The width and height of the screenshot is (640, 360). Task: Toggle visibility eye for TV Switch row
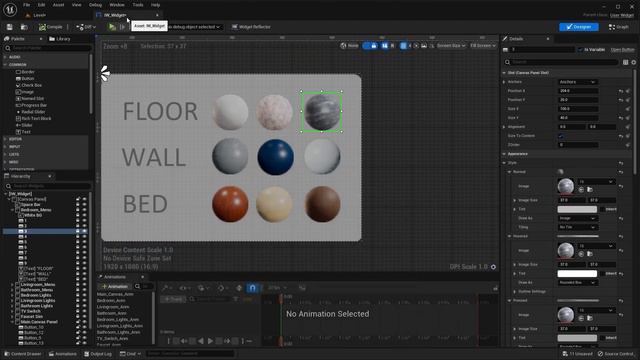84,311
